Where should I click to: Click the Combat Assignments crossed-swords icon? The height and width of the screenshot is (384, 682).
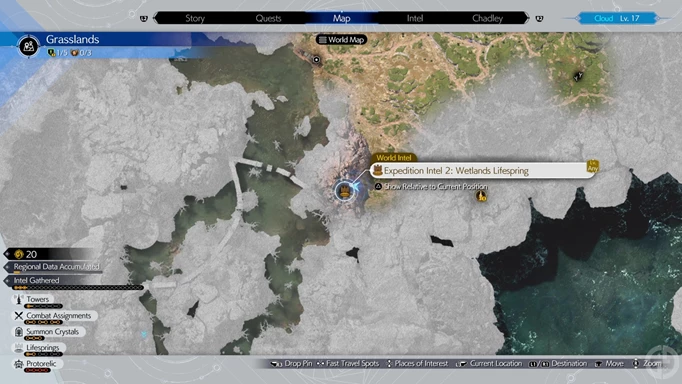(19, 316)
